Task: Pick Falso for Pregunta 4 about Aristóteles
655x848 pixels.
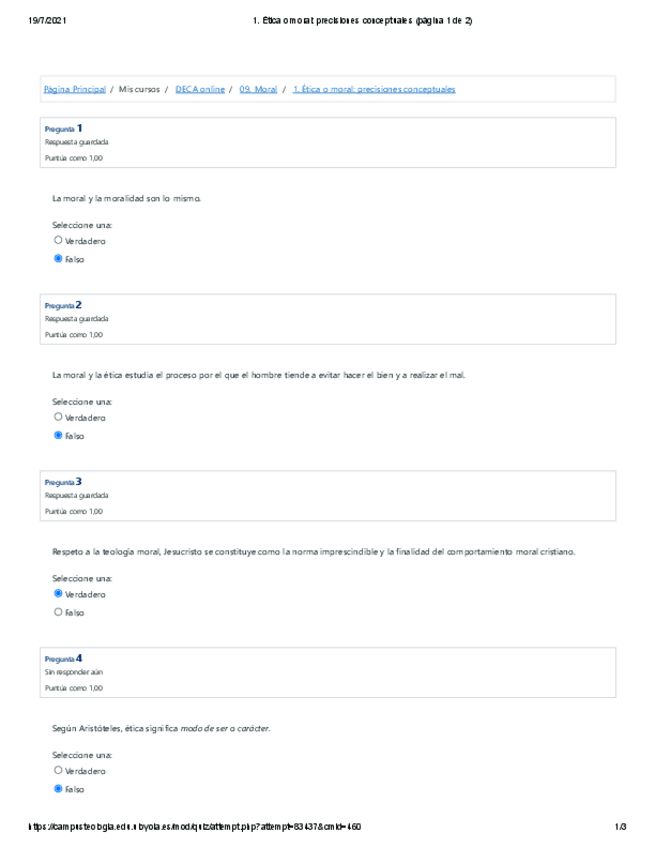Action: (58, 789)
